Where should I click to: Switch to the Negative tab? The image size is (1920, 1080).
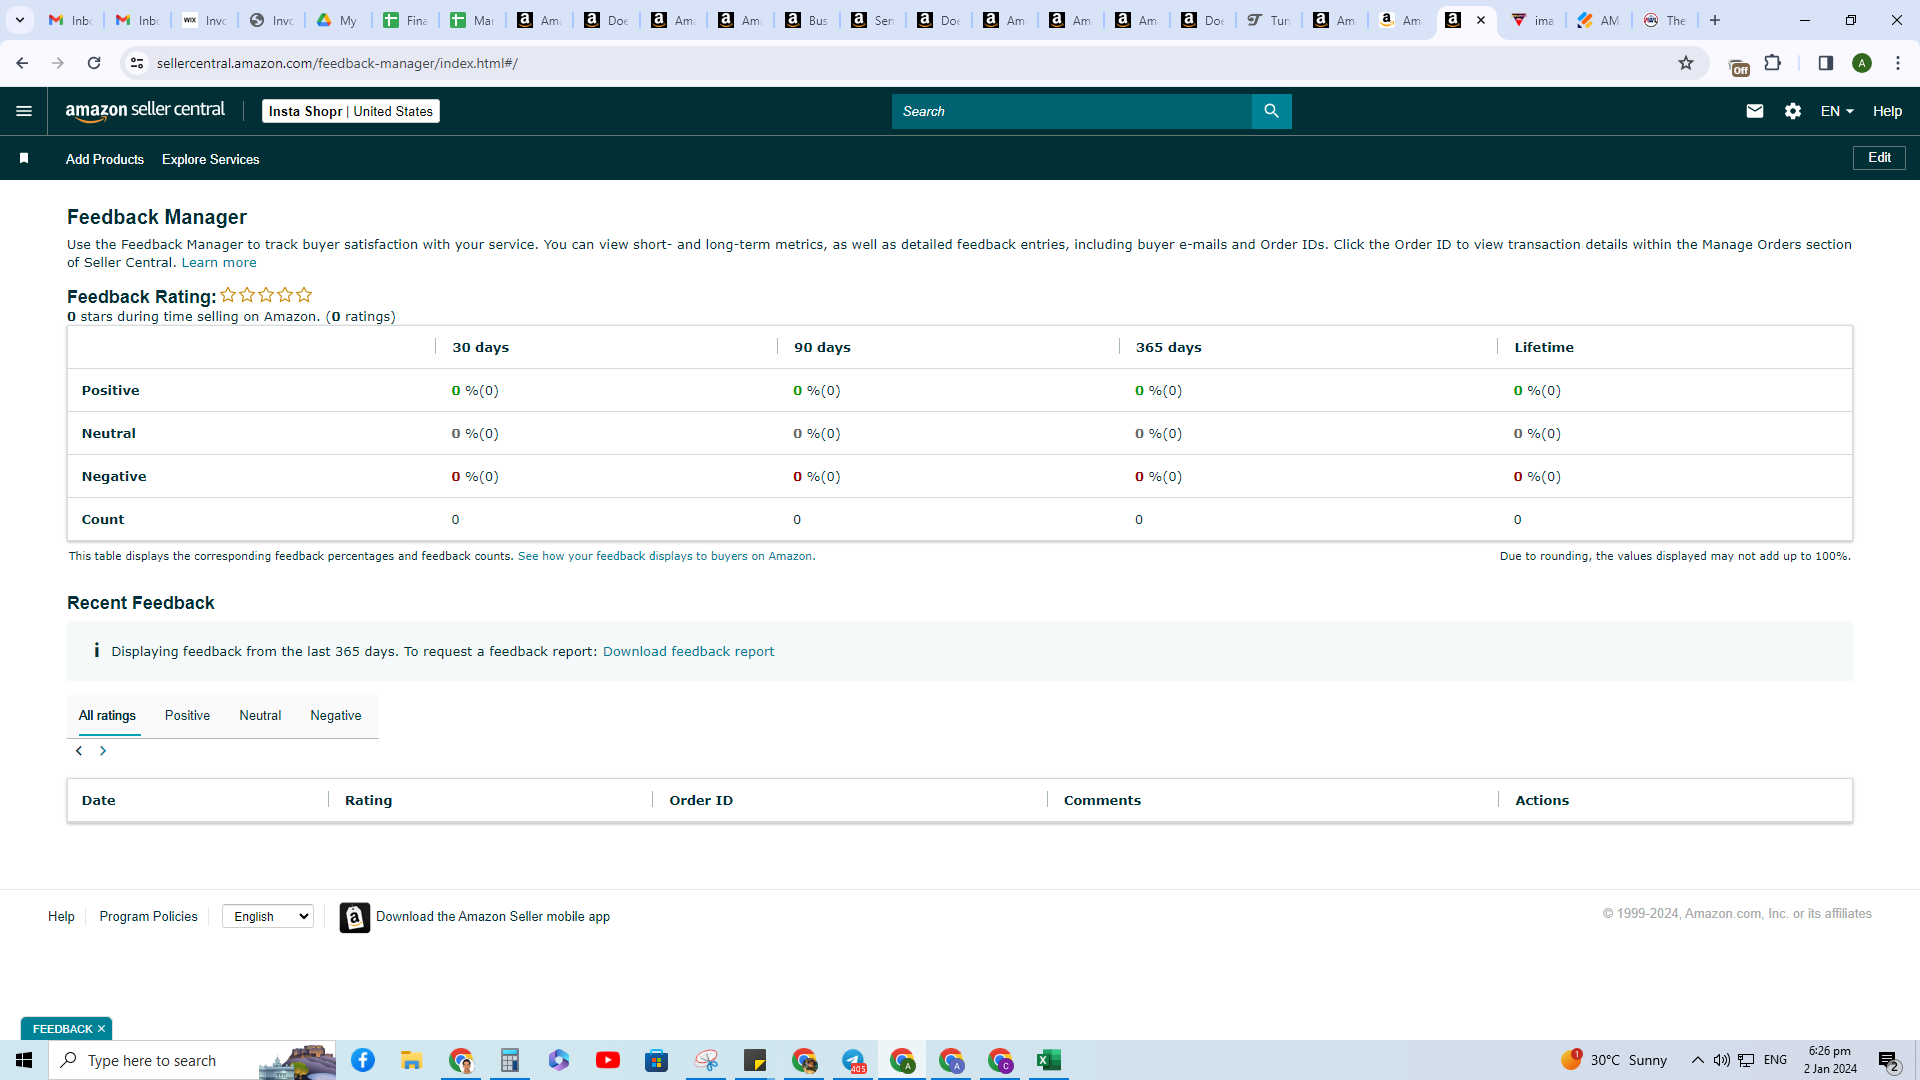[336, 716]
